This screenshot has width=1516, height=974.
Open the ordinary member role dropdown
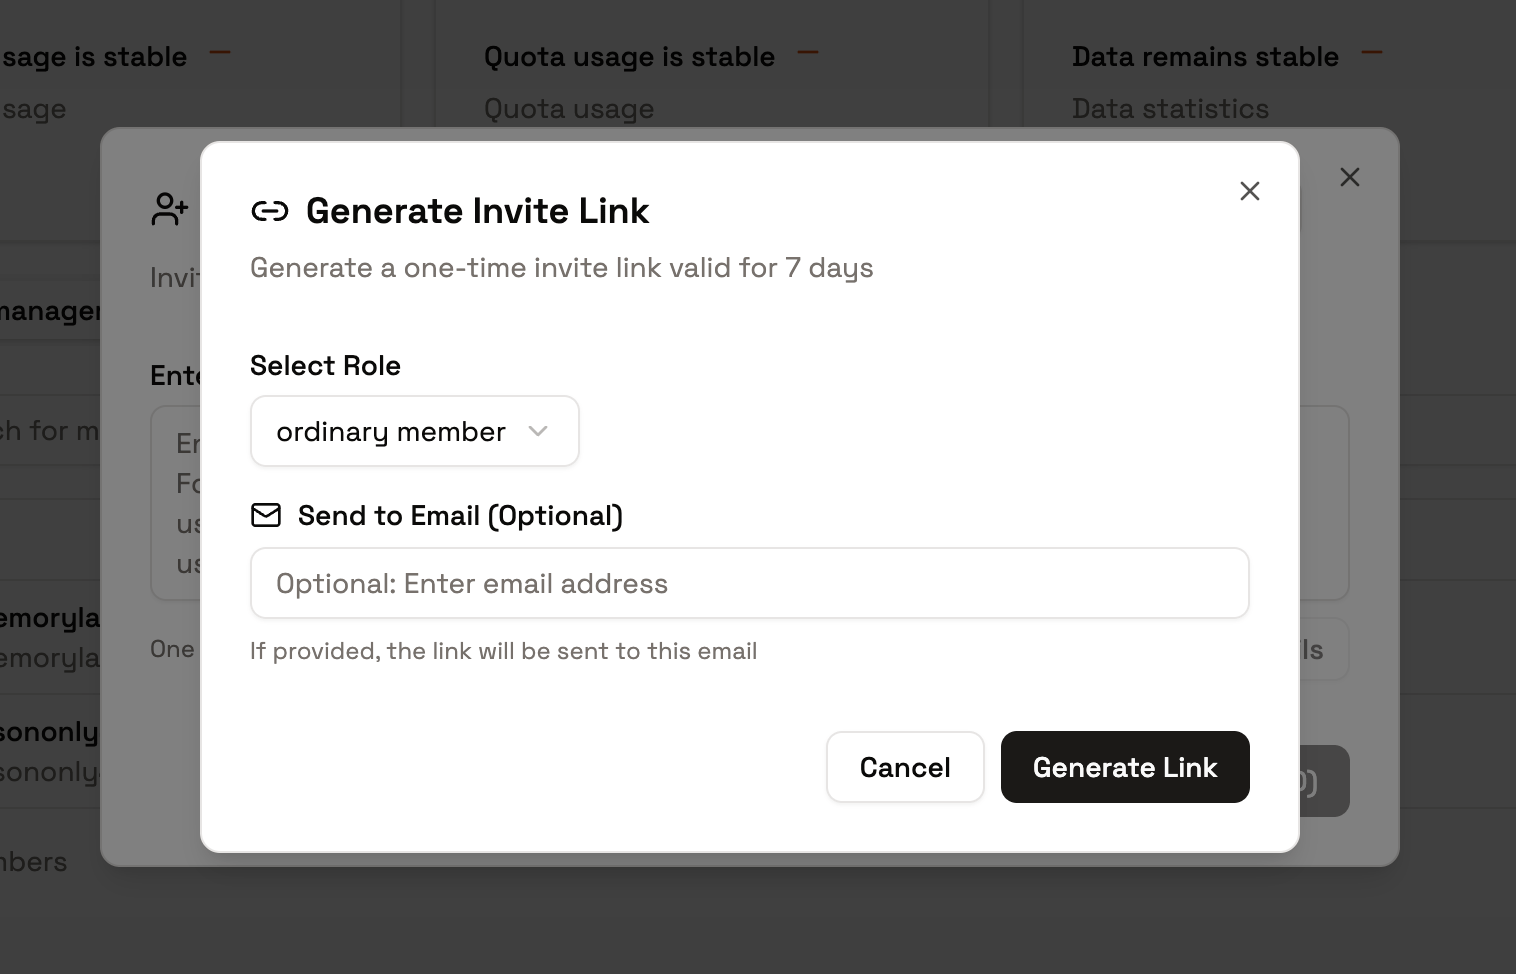click(x=414, y=431)
